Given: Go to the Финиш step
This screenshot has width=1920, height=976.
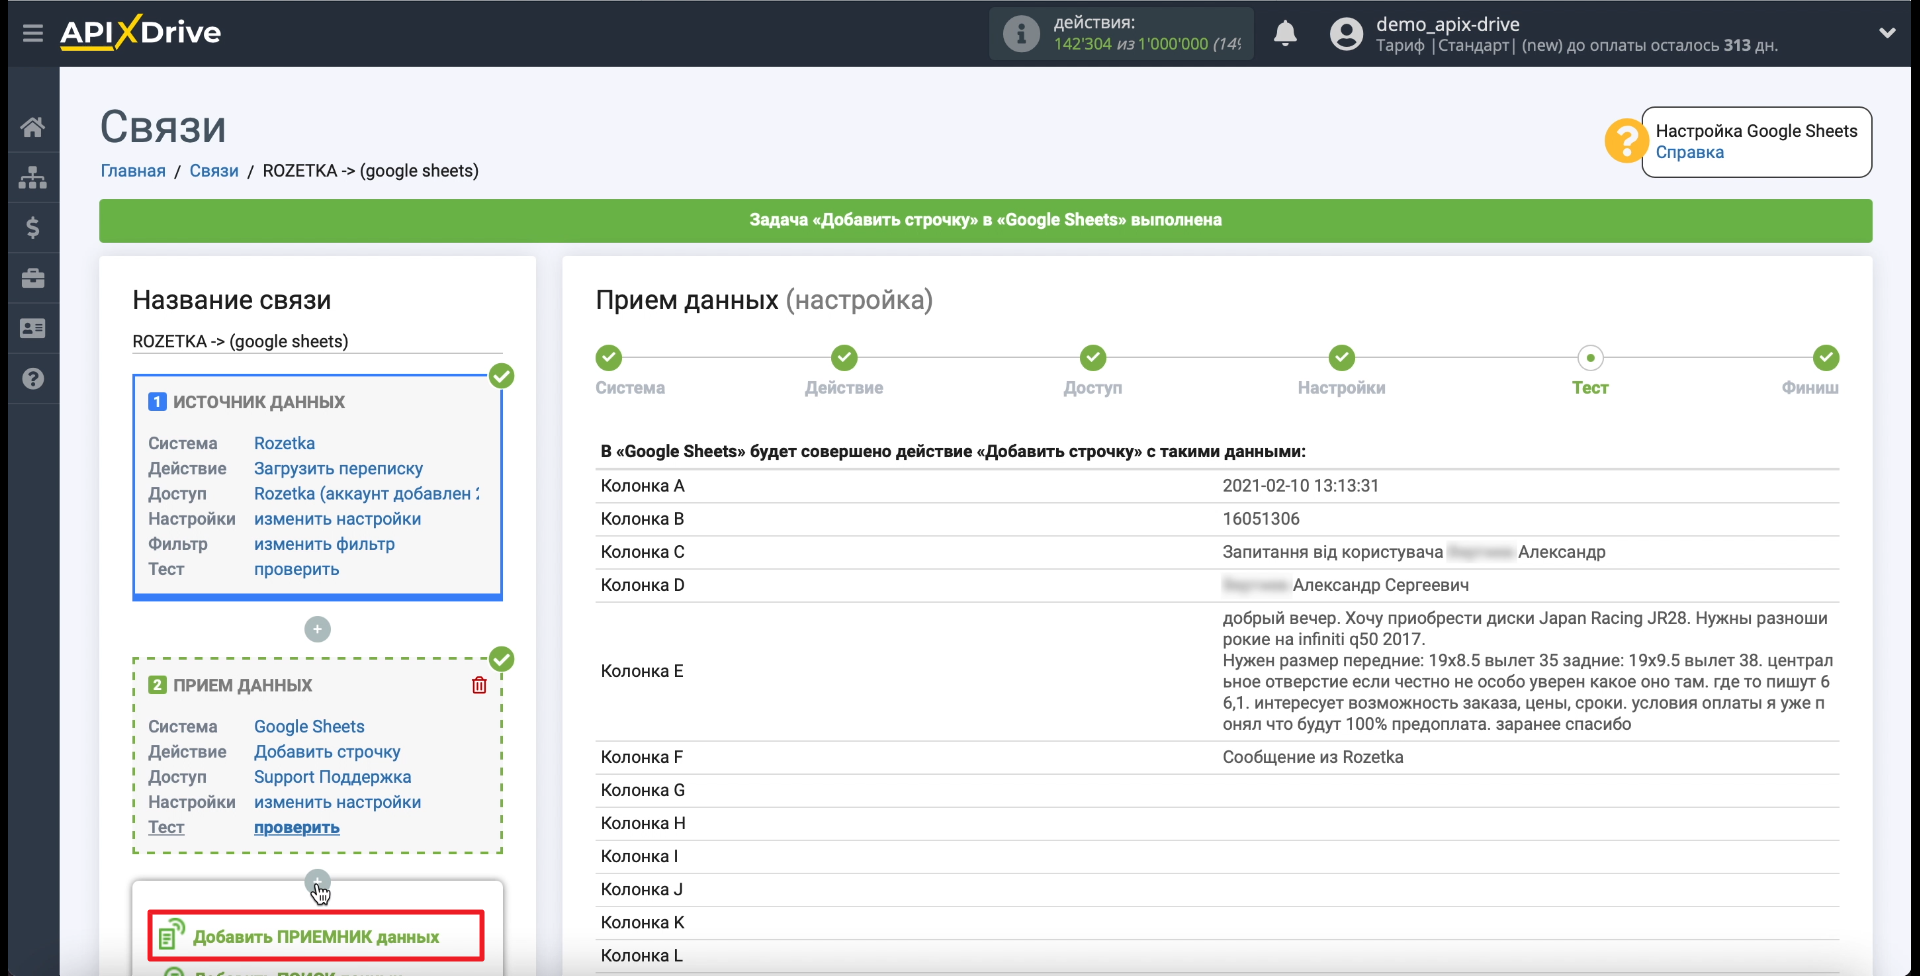Looking at the screenshot, I should 1826,358.
